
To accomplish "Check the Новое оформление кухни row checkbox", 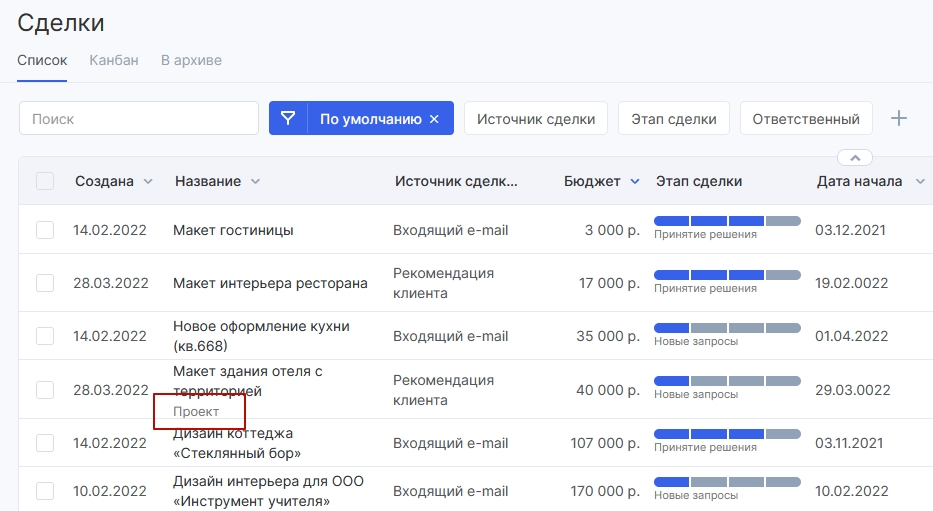I will (x=45, y=336).
